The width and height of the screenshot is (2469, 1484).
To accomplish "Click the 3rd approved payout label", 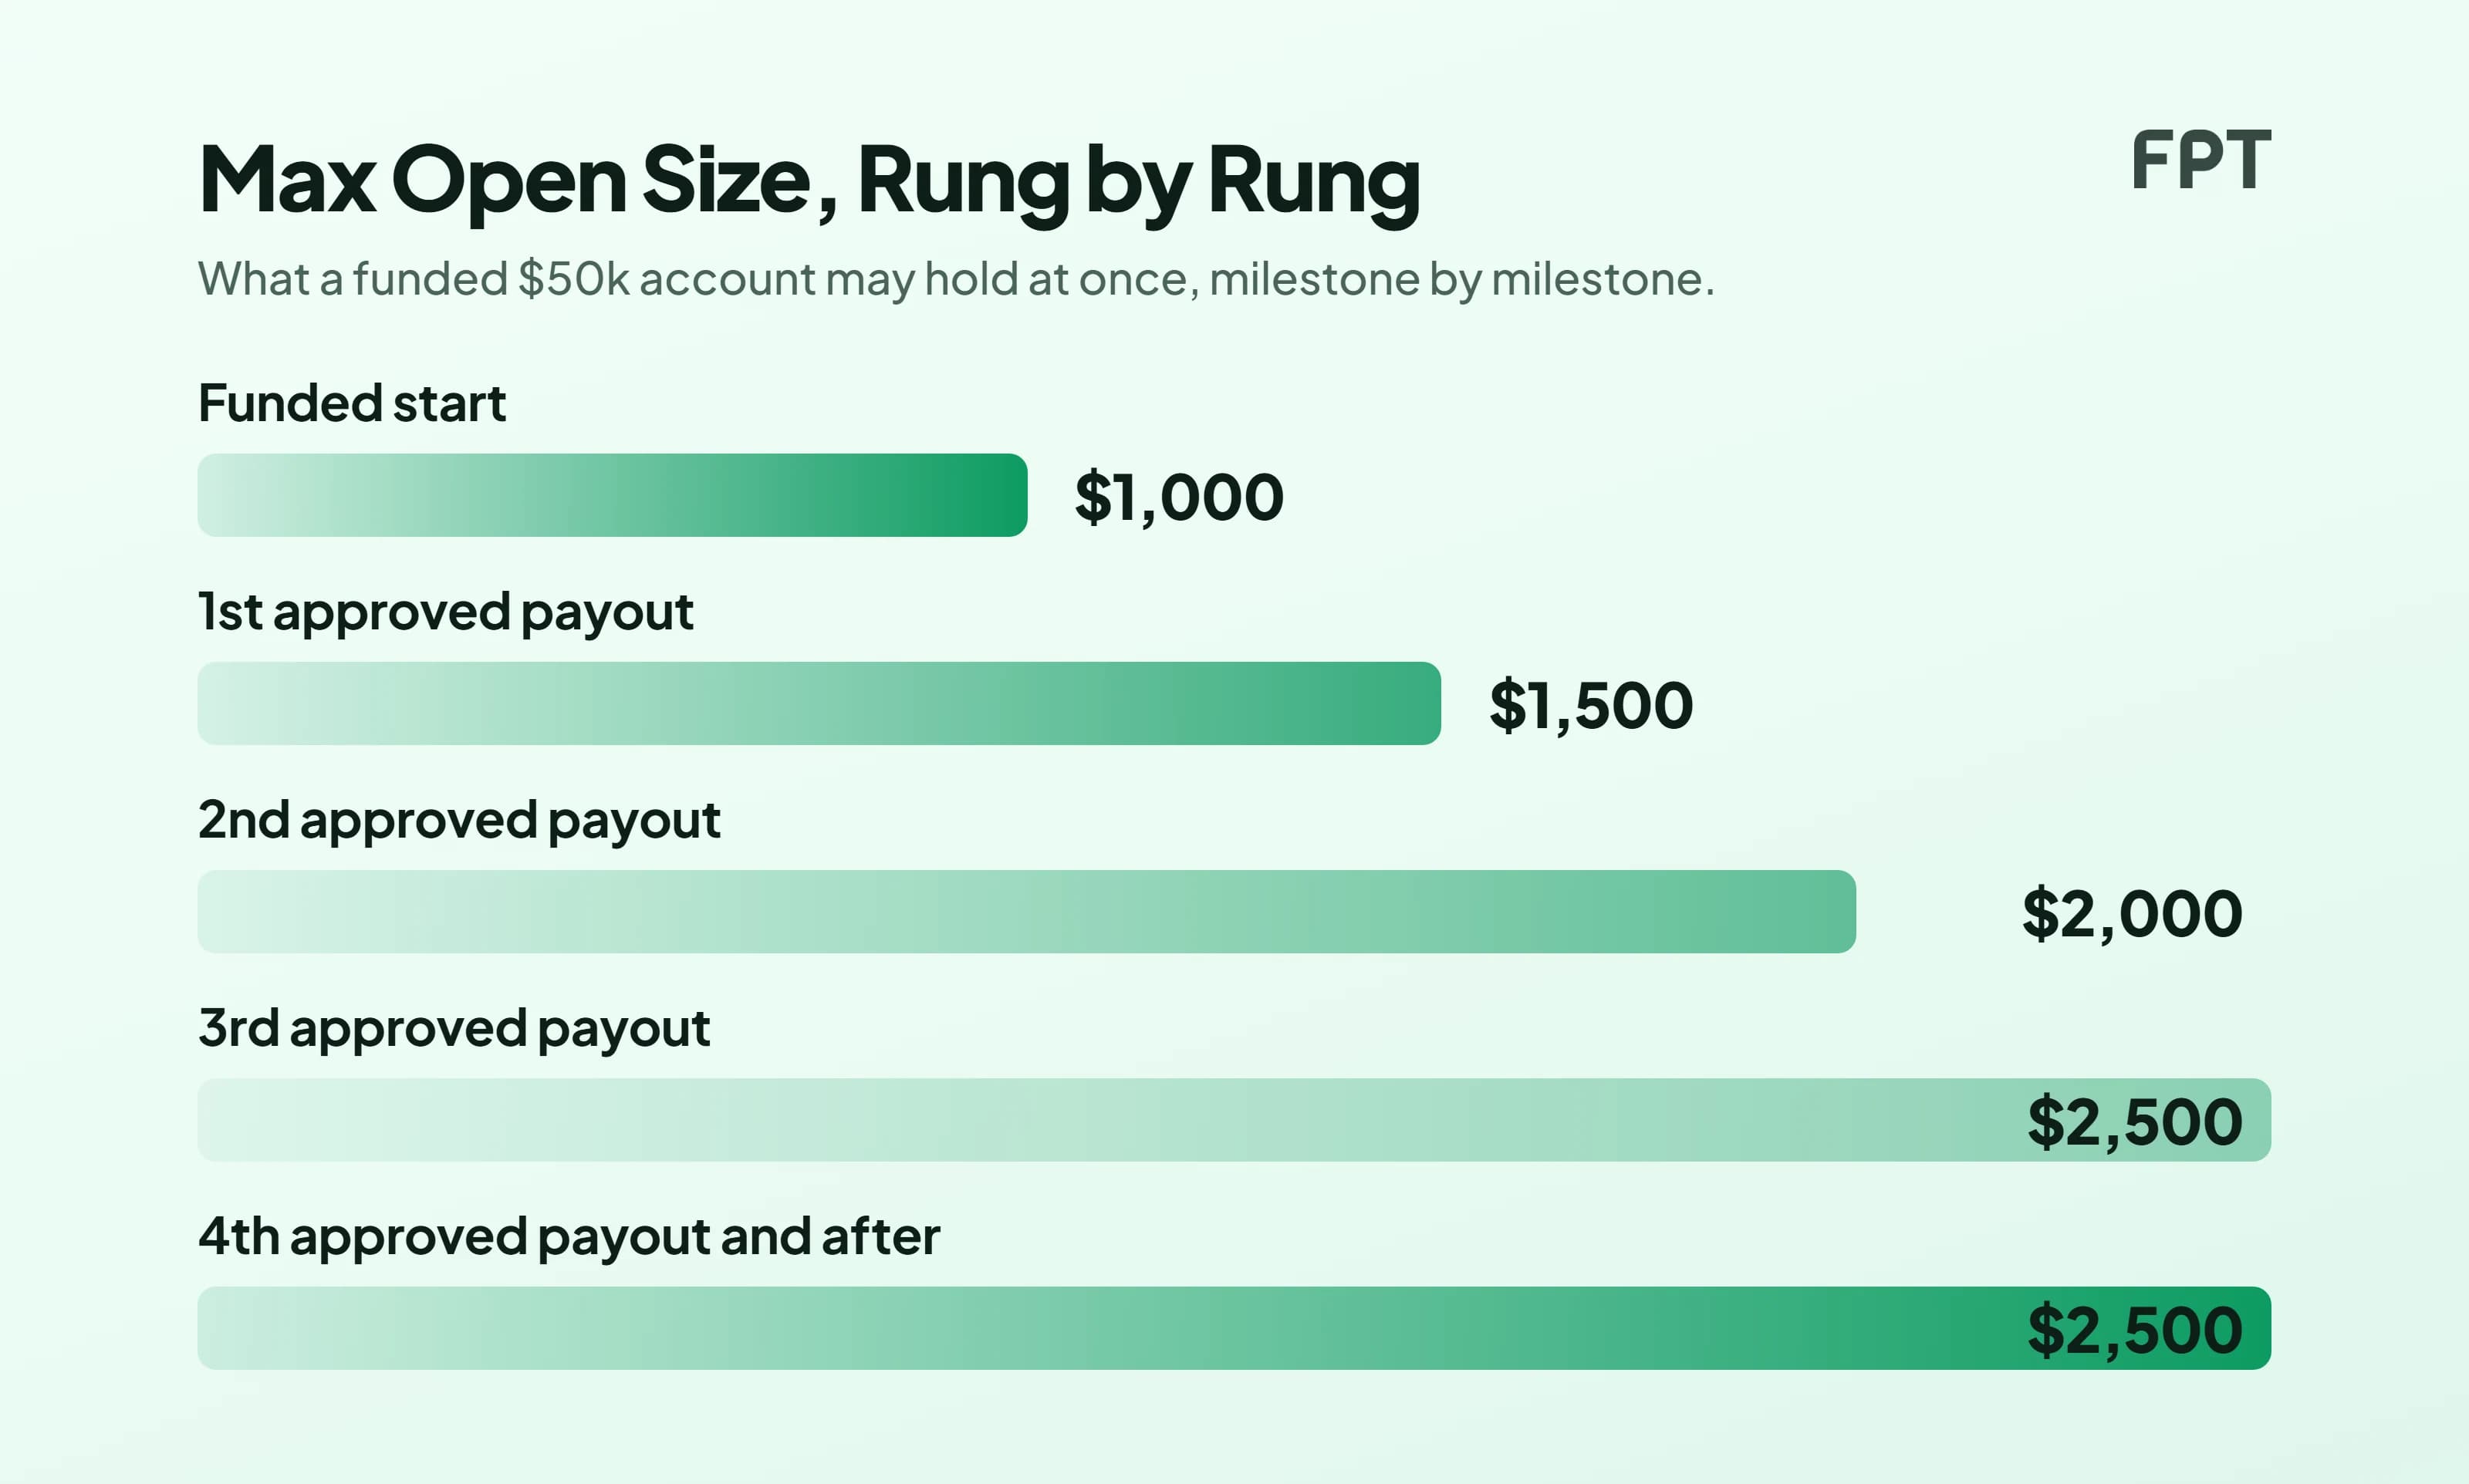I will [454, 1028].
